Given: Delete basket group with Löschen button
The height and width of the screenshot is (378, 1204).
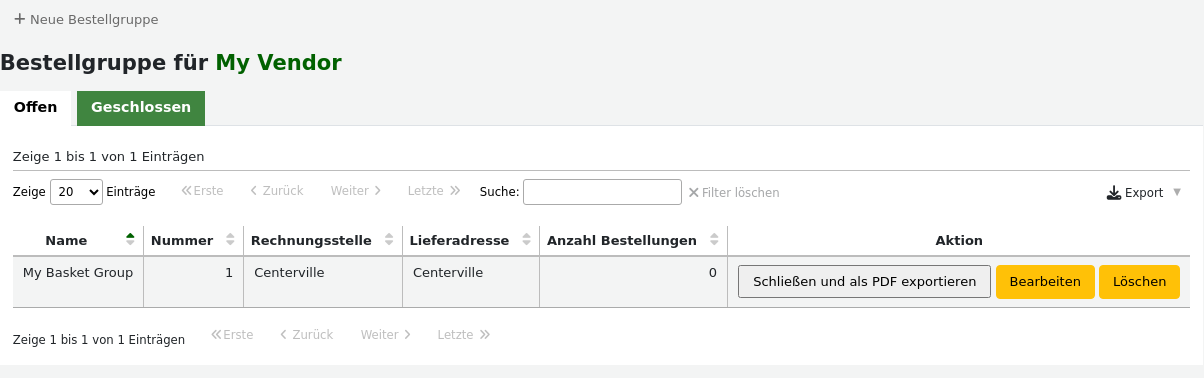Looking at the screenshot, I should coord(1139,282).
